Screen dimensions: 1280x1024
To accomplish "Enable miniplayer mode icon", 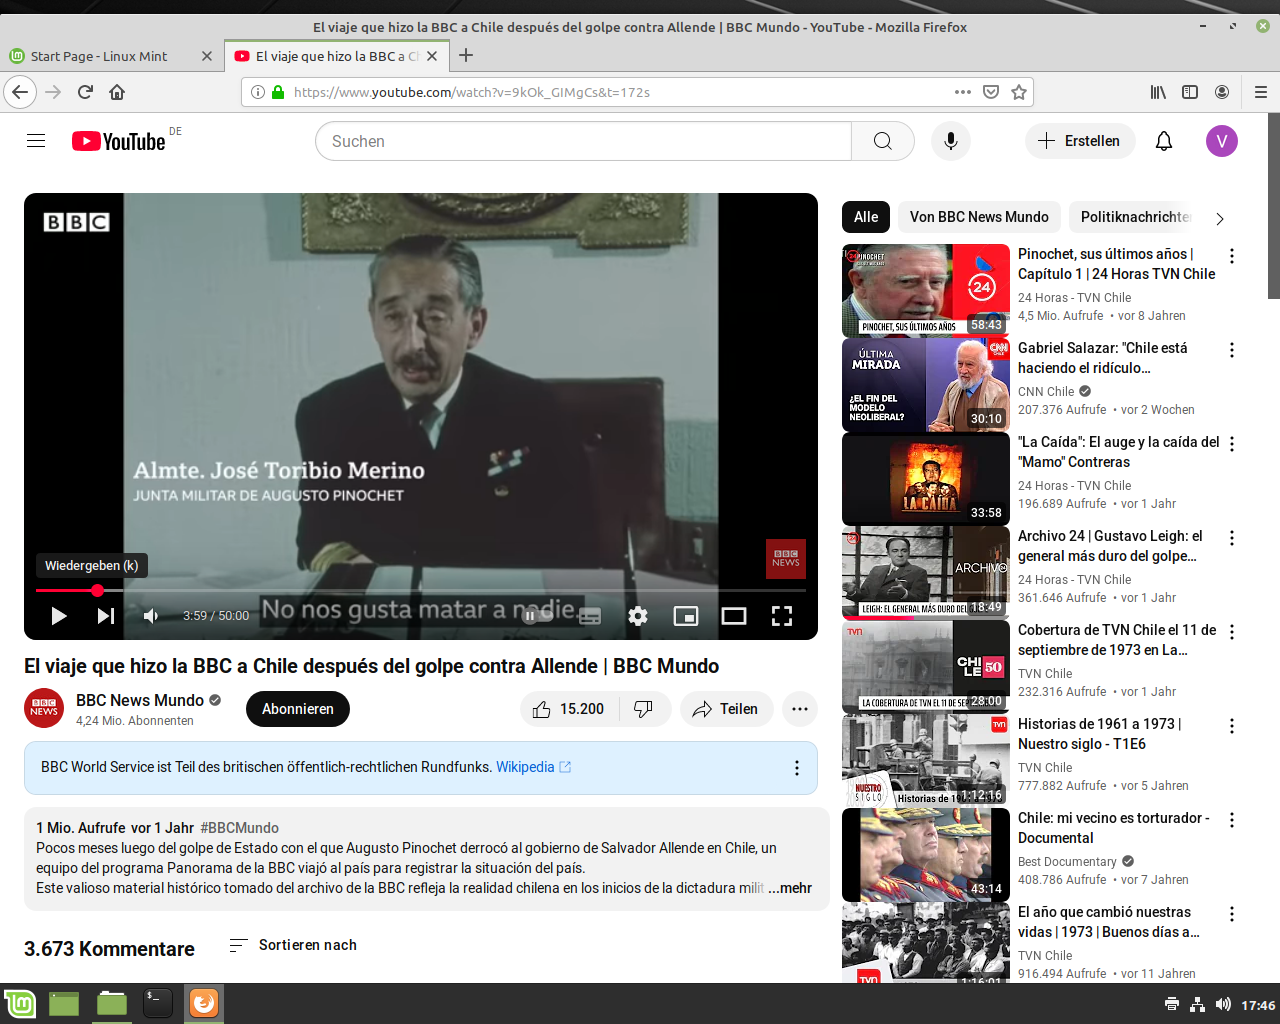I will [x=686, y=616].
